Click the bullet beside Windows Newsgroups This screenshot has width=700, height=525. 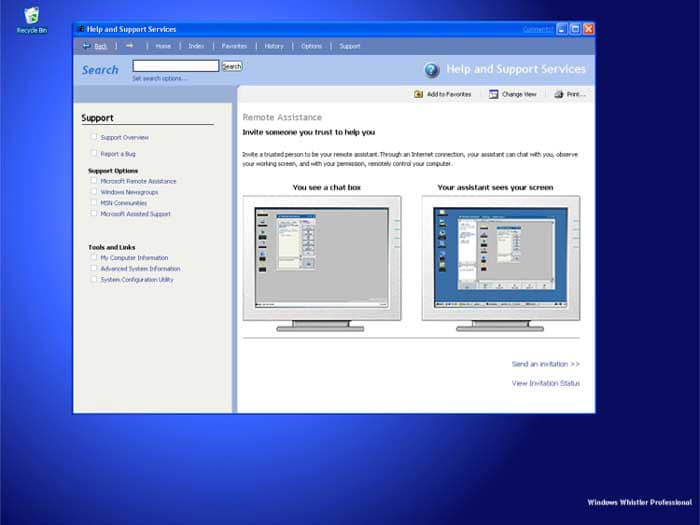93,192
